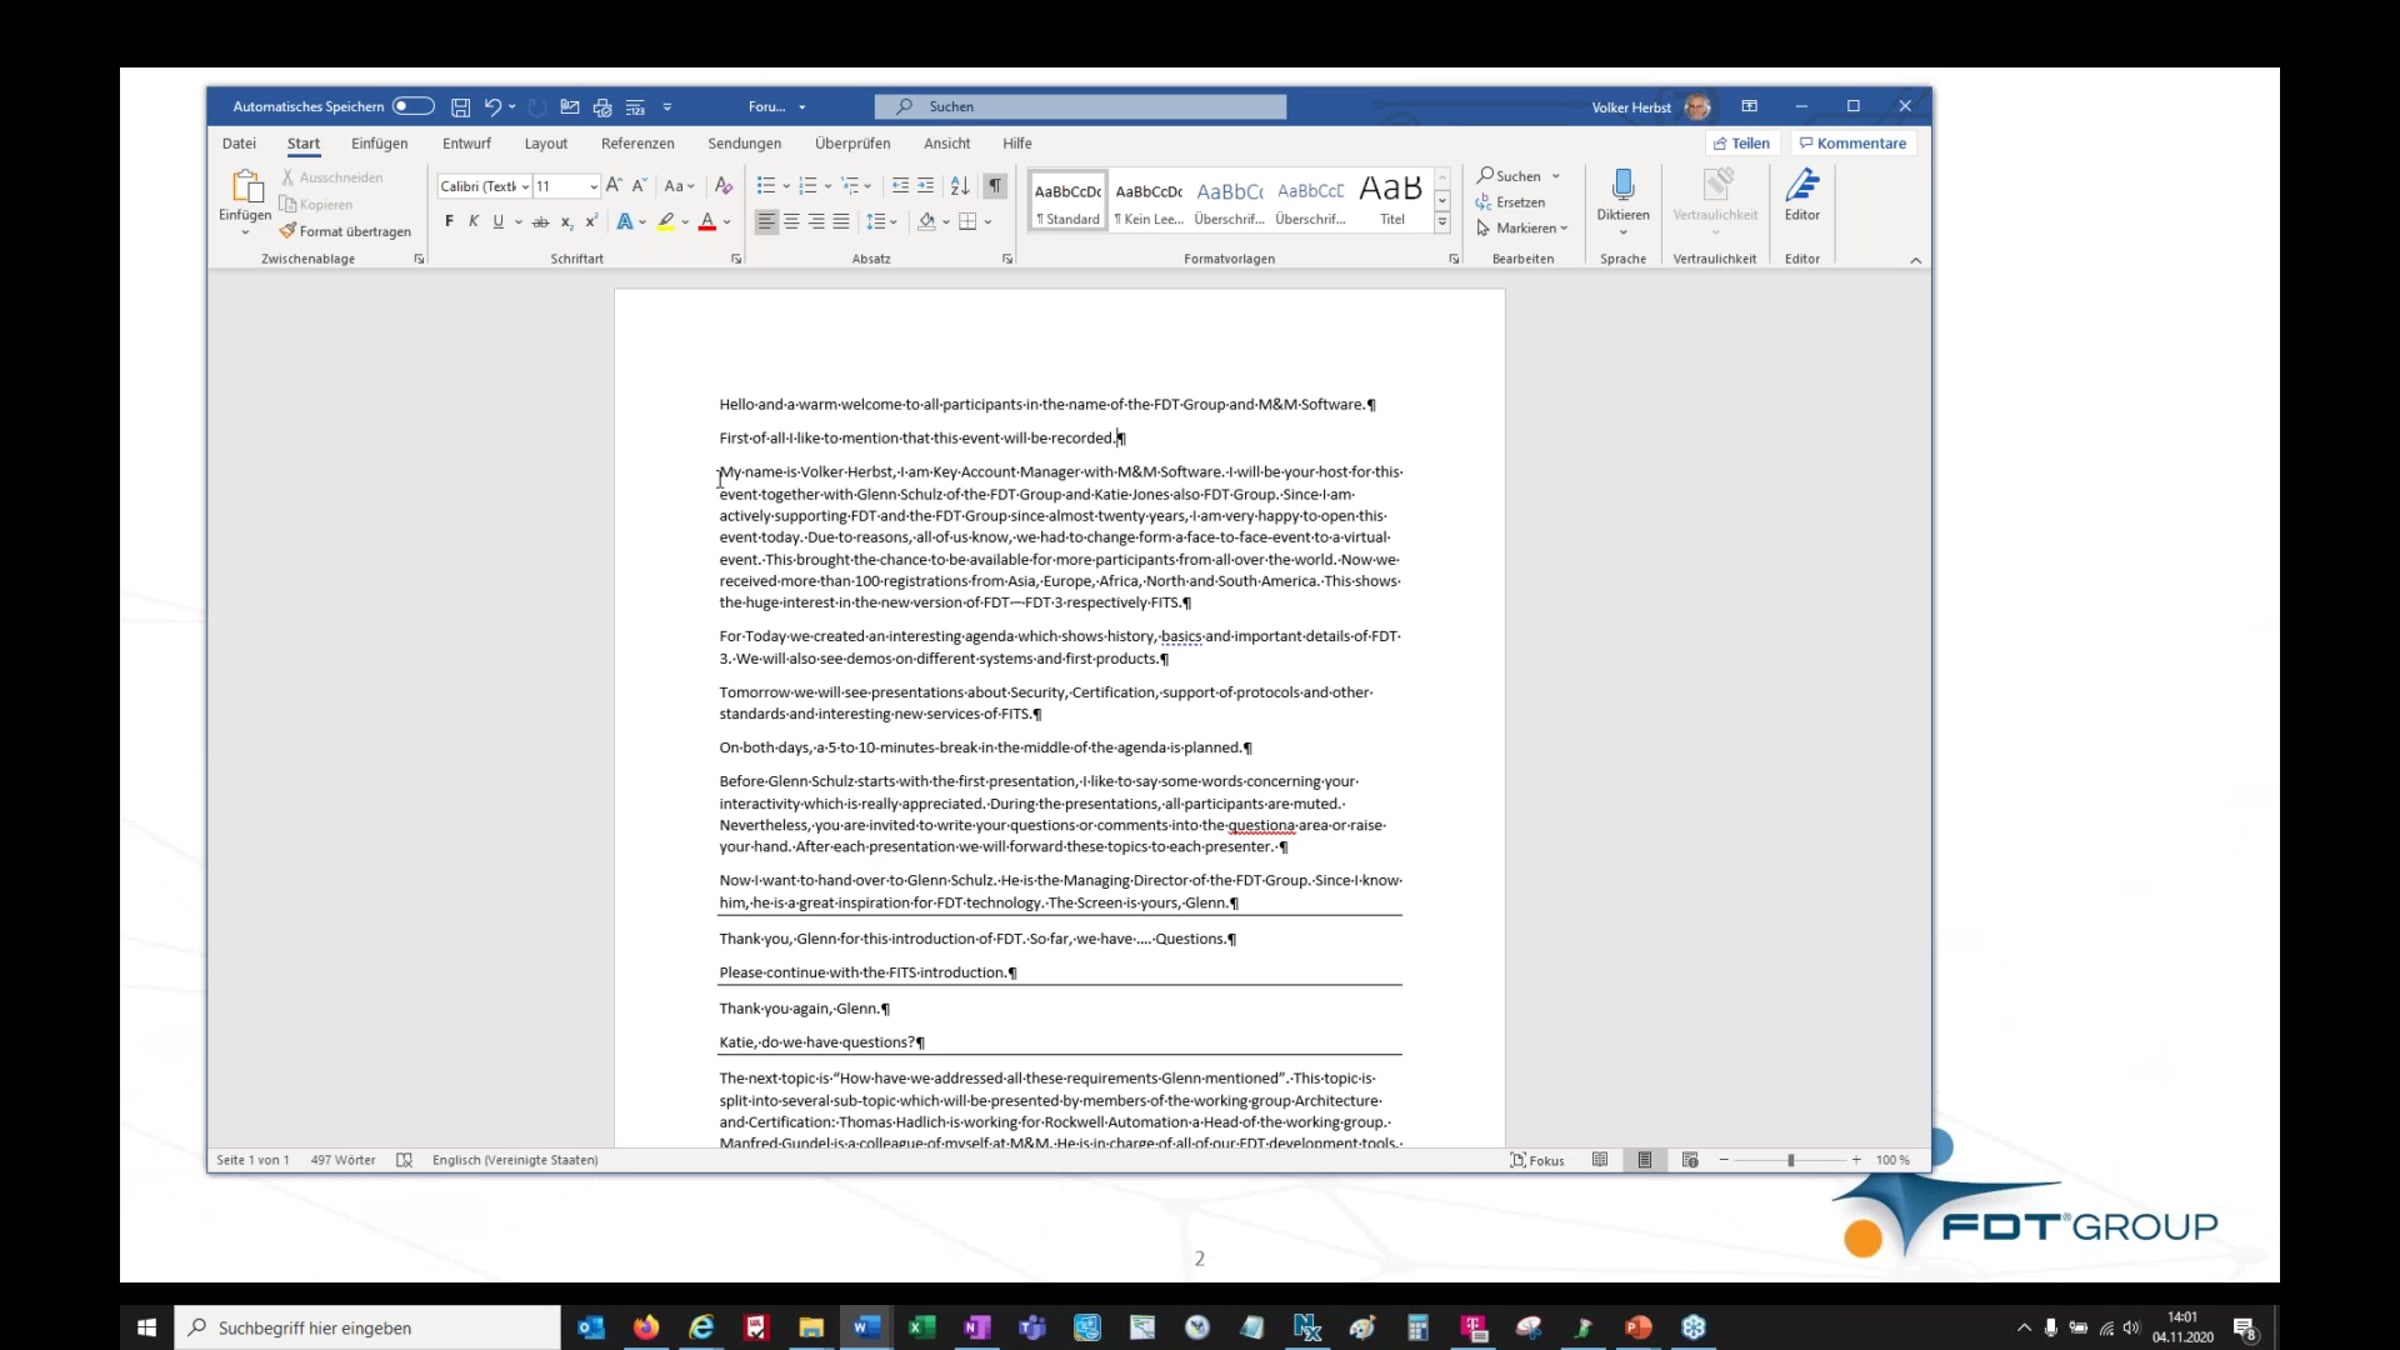This screenshot has height=1350, width=2400.
Task: Click the zoom slider handle in status bar
Action: [1790, 1160]
